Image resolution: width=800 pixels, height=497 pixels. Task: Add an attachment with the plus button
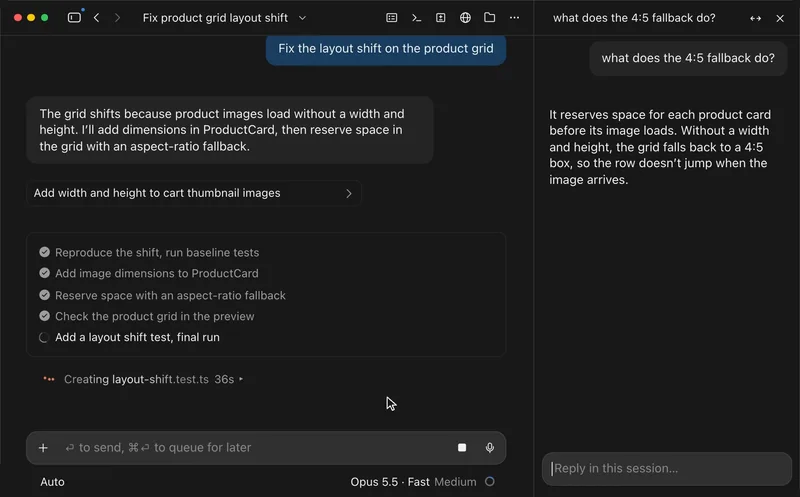[43, 448]
